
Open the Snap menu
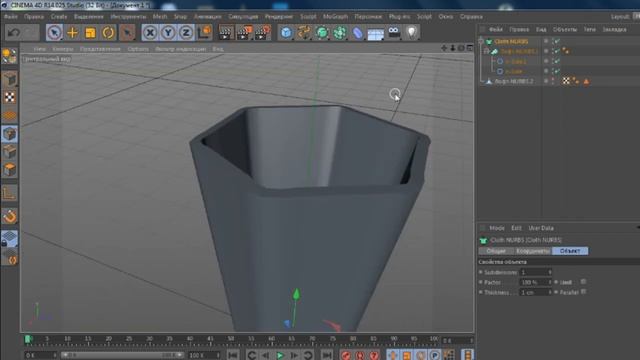pos(180,17)
